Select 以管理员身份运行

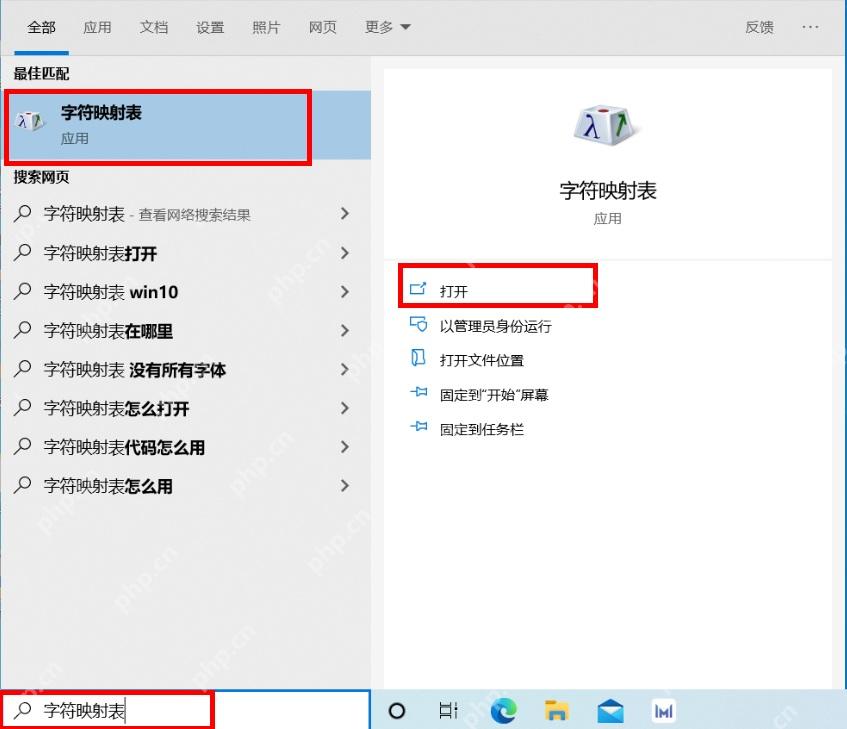(495, 326)
